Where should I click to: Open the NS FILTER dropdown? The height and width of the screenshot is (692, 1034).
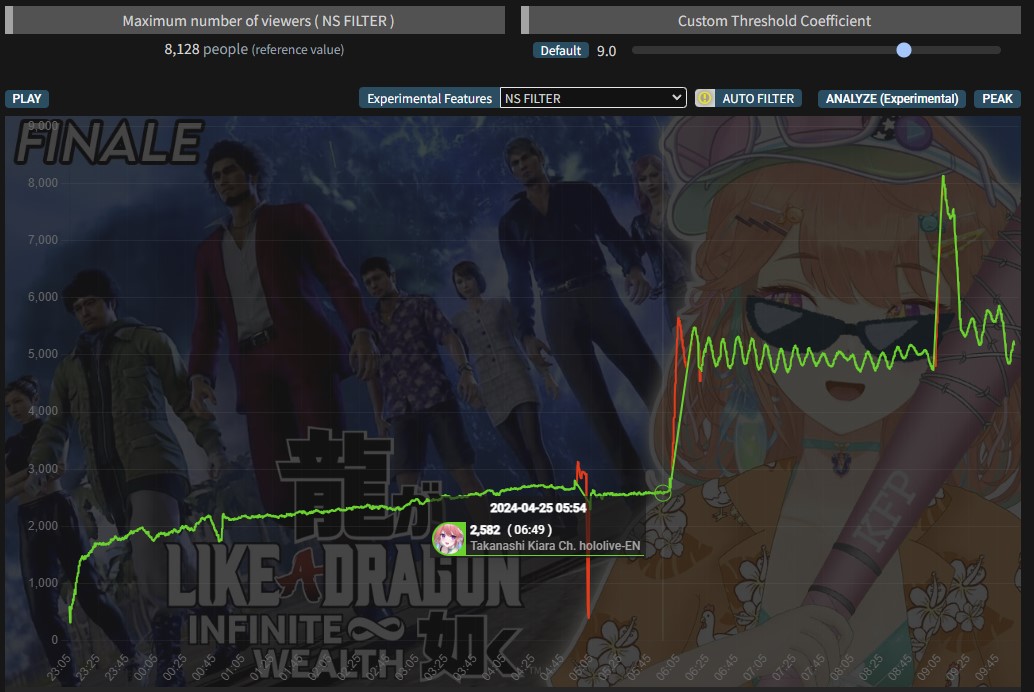point(593,98)
